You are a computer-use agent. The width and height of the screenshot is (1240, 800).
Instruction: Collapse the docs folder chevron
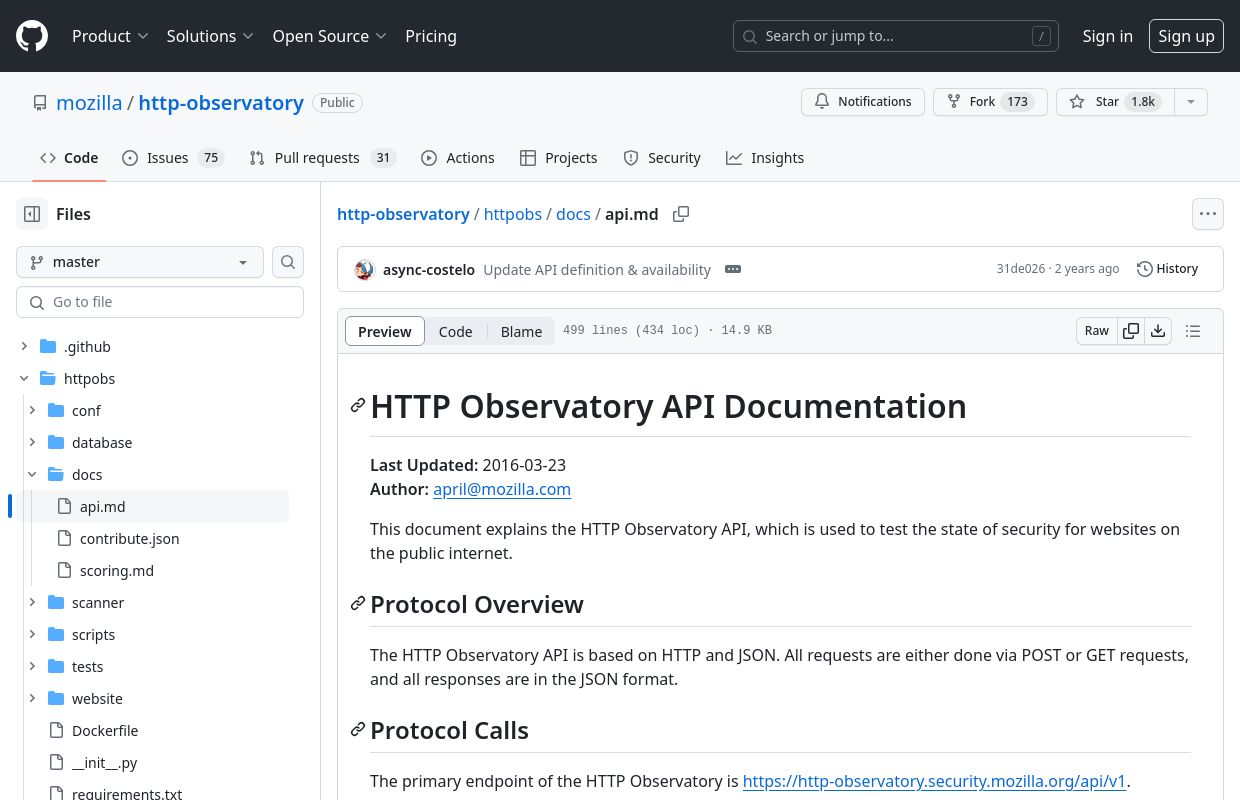pos(32,475)
